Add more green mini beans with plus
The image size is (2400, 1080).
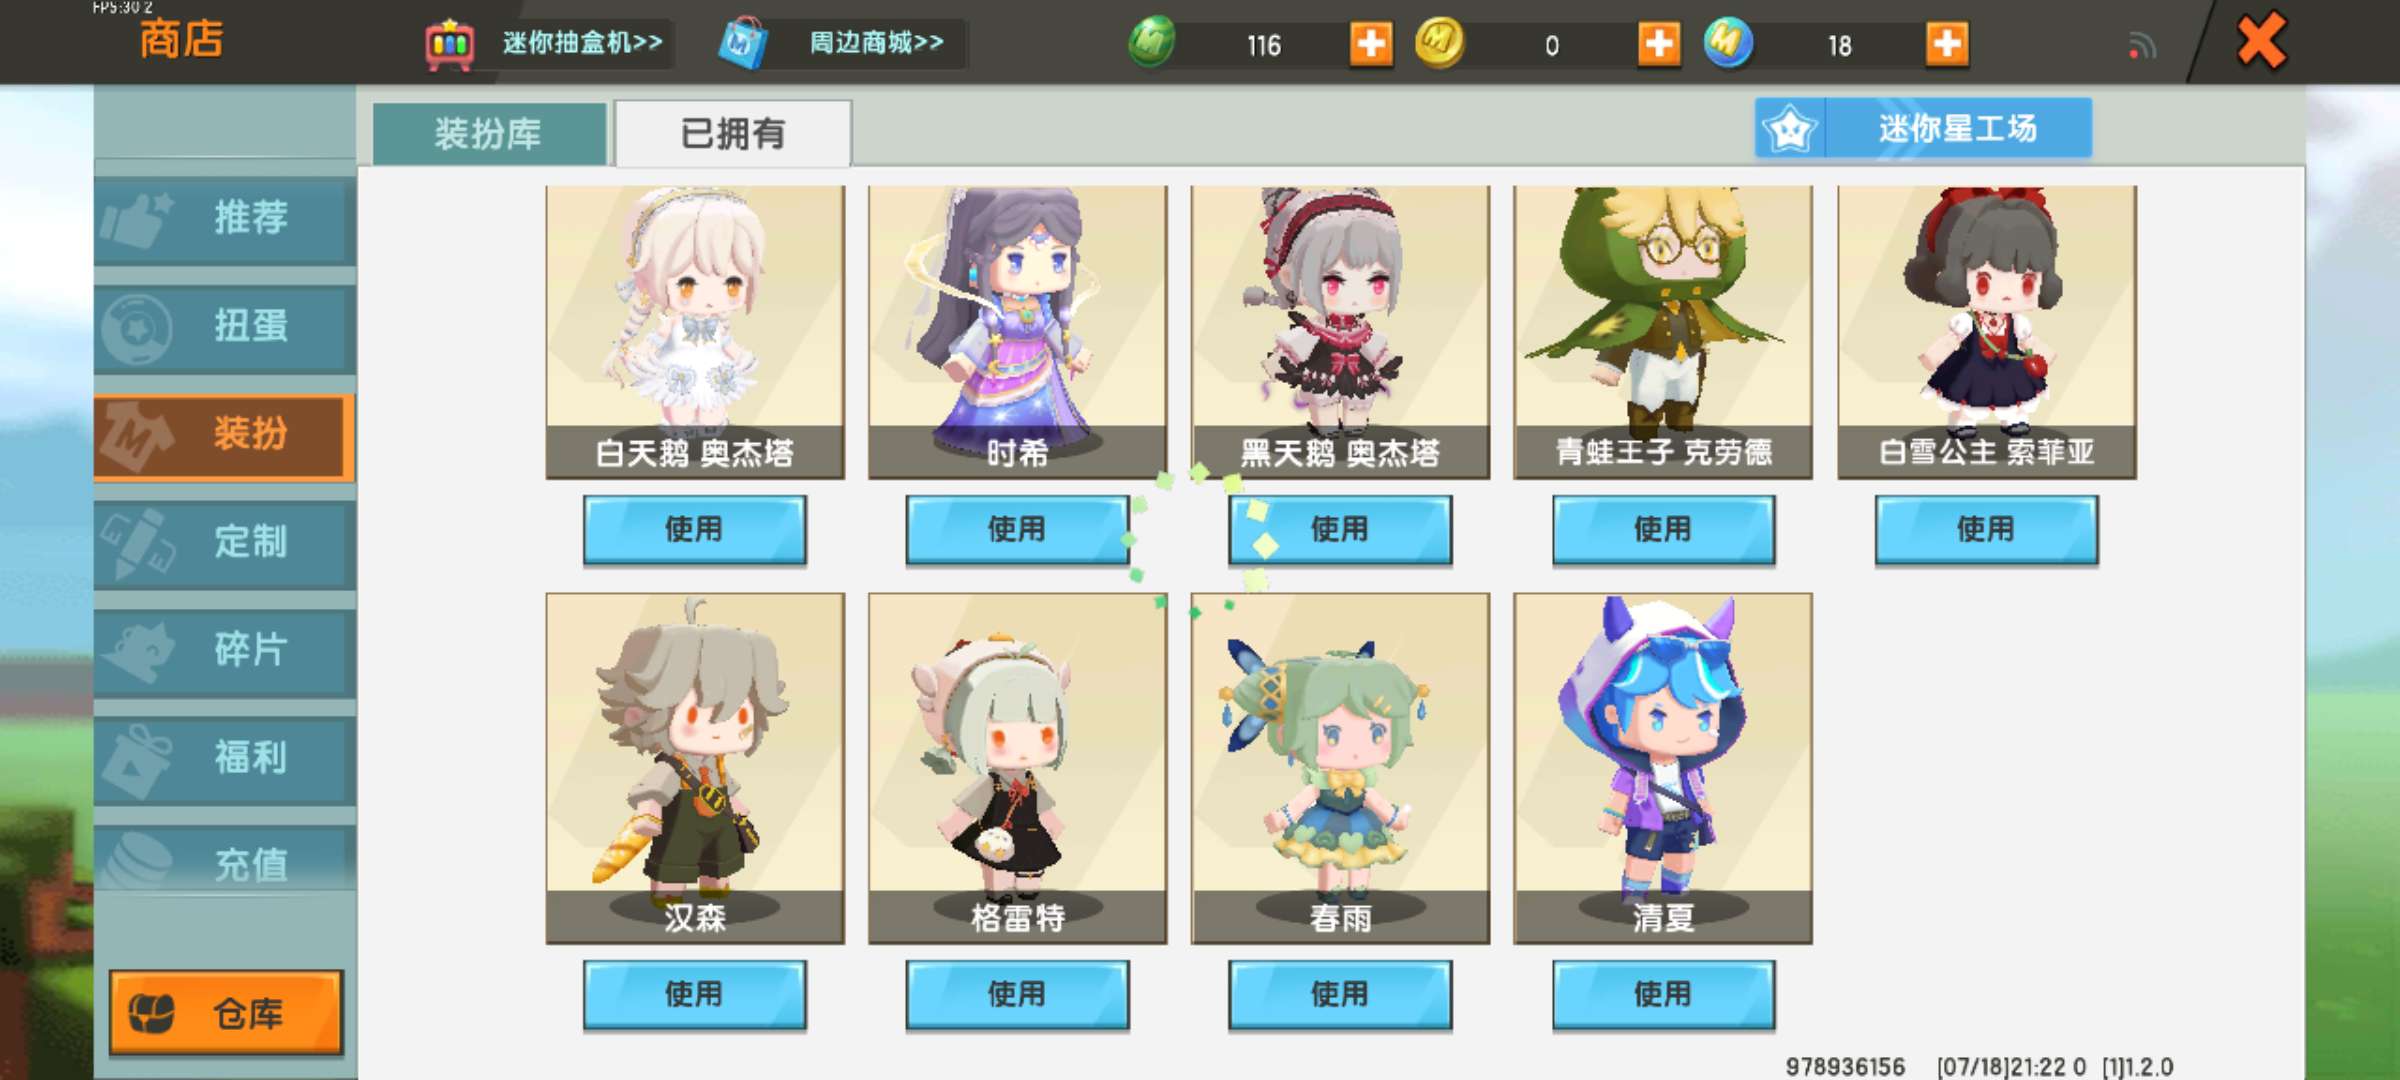(x=1371, y=44)
